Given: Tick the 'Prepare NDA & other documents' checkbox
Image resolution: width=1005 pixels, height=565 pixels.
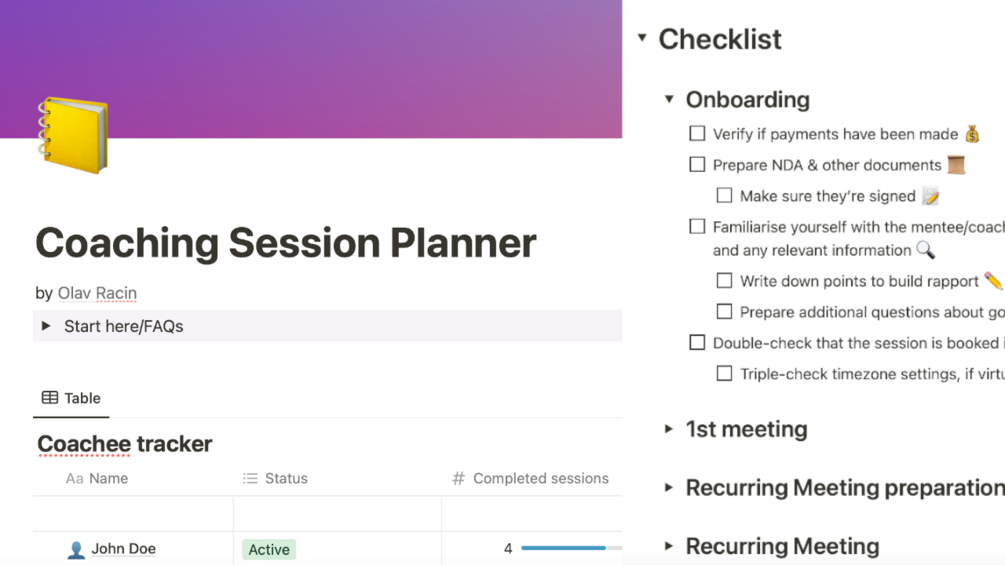Looking at the screenshot, I should coord(697,164).
